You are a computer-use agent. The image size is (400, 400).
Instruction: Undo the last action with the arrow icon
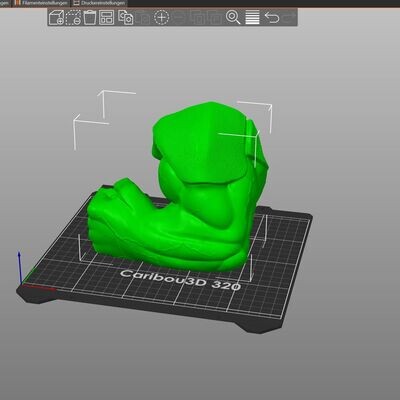(272, 17)
